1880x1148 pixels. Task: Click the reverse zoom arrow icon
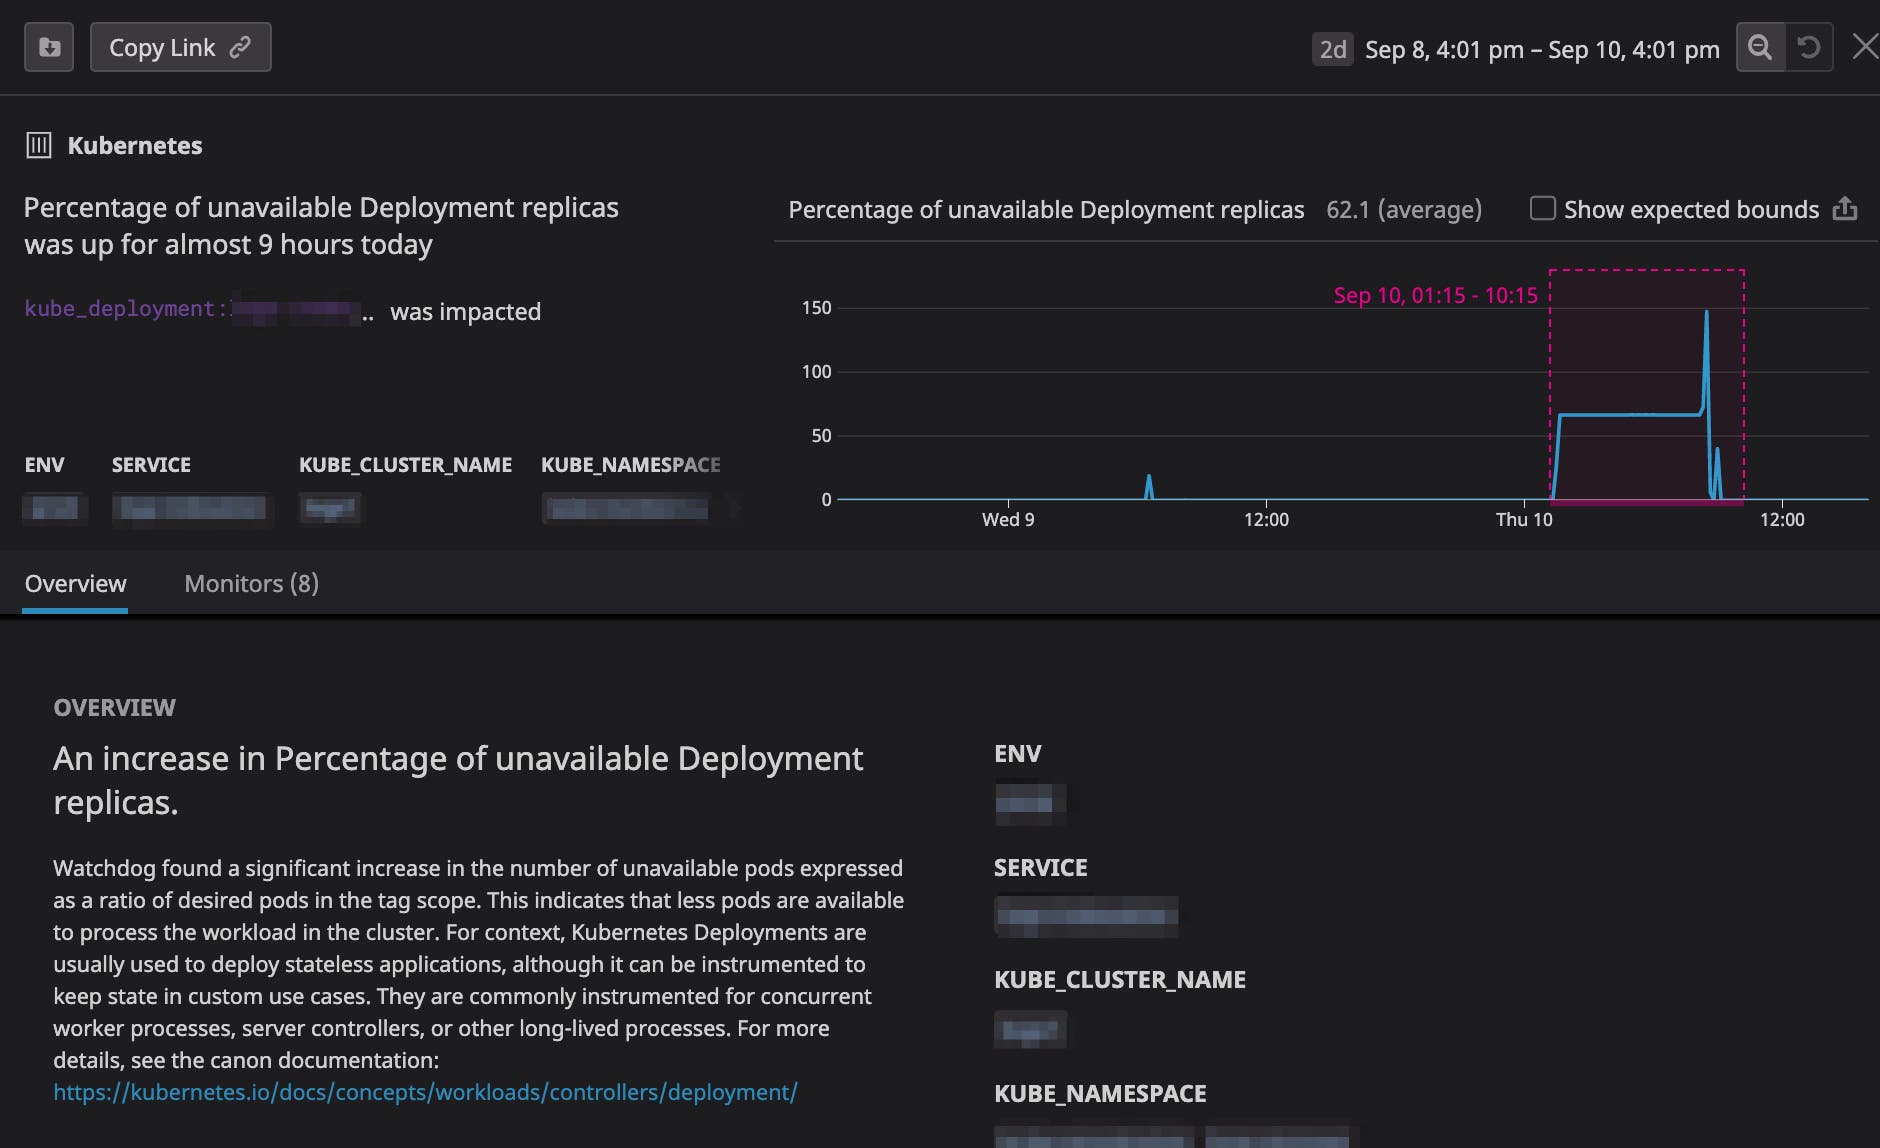tap(1809, 46)
